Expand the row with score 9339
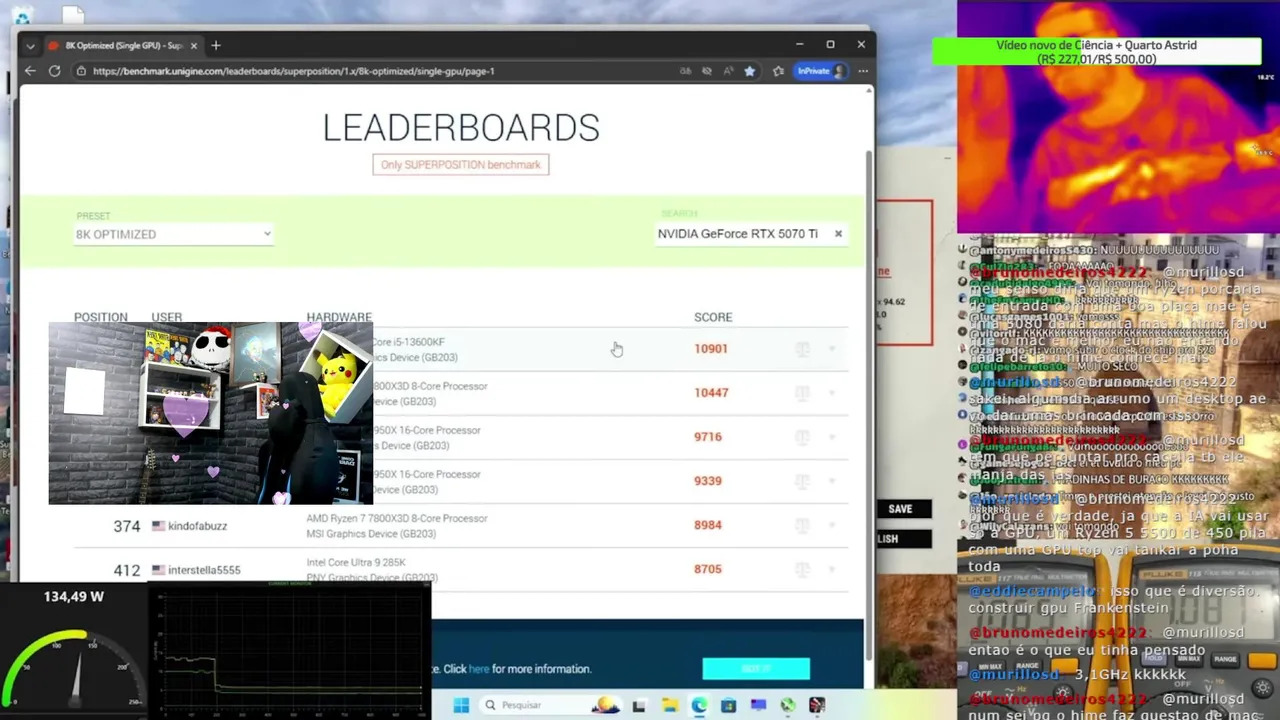 (x=832, y=481)
